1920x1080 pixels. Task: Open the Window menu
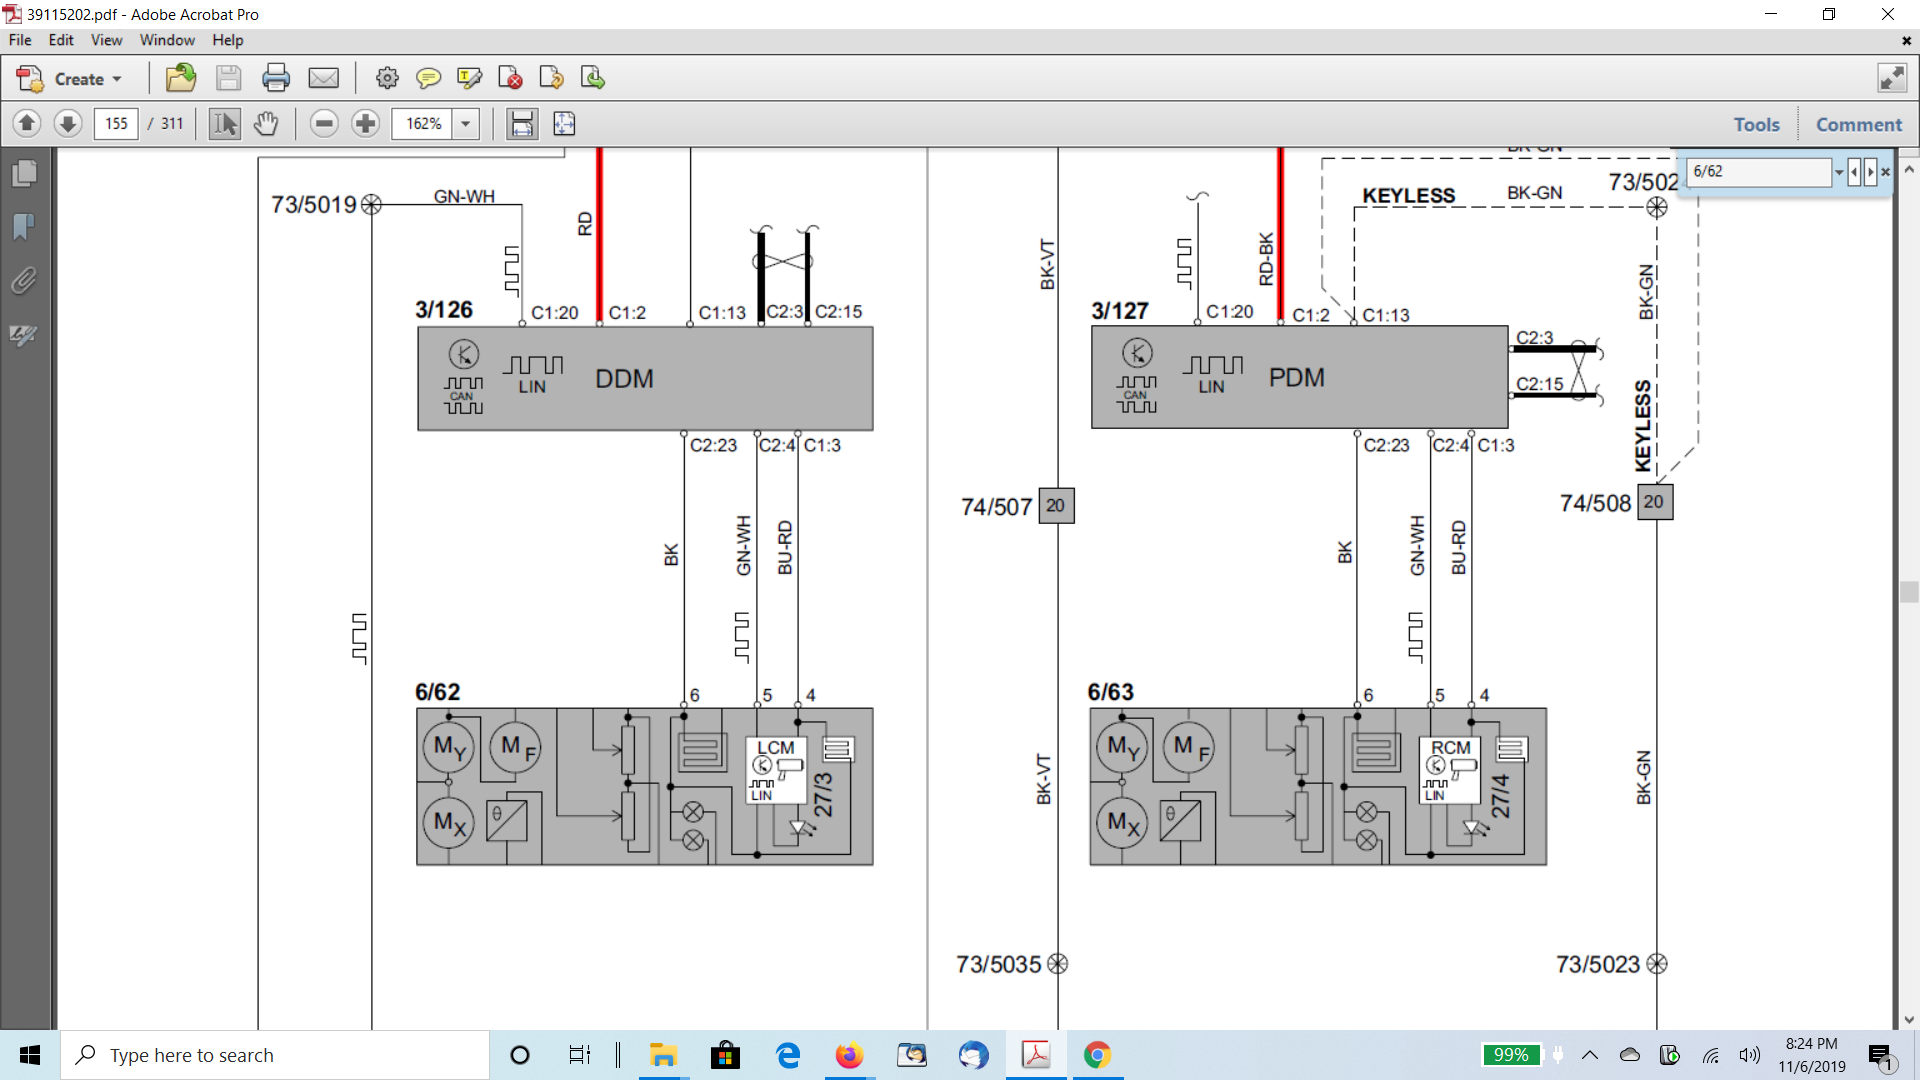coord(167,40)
